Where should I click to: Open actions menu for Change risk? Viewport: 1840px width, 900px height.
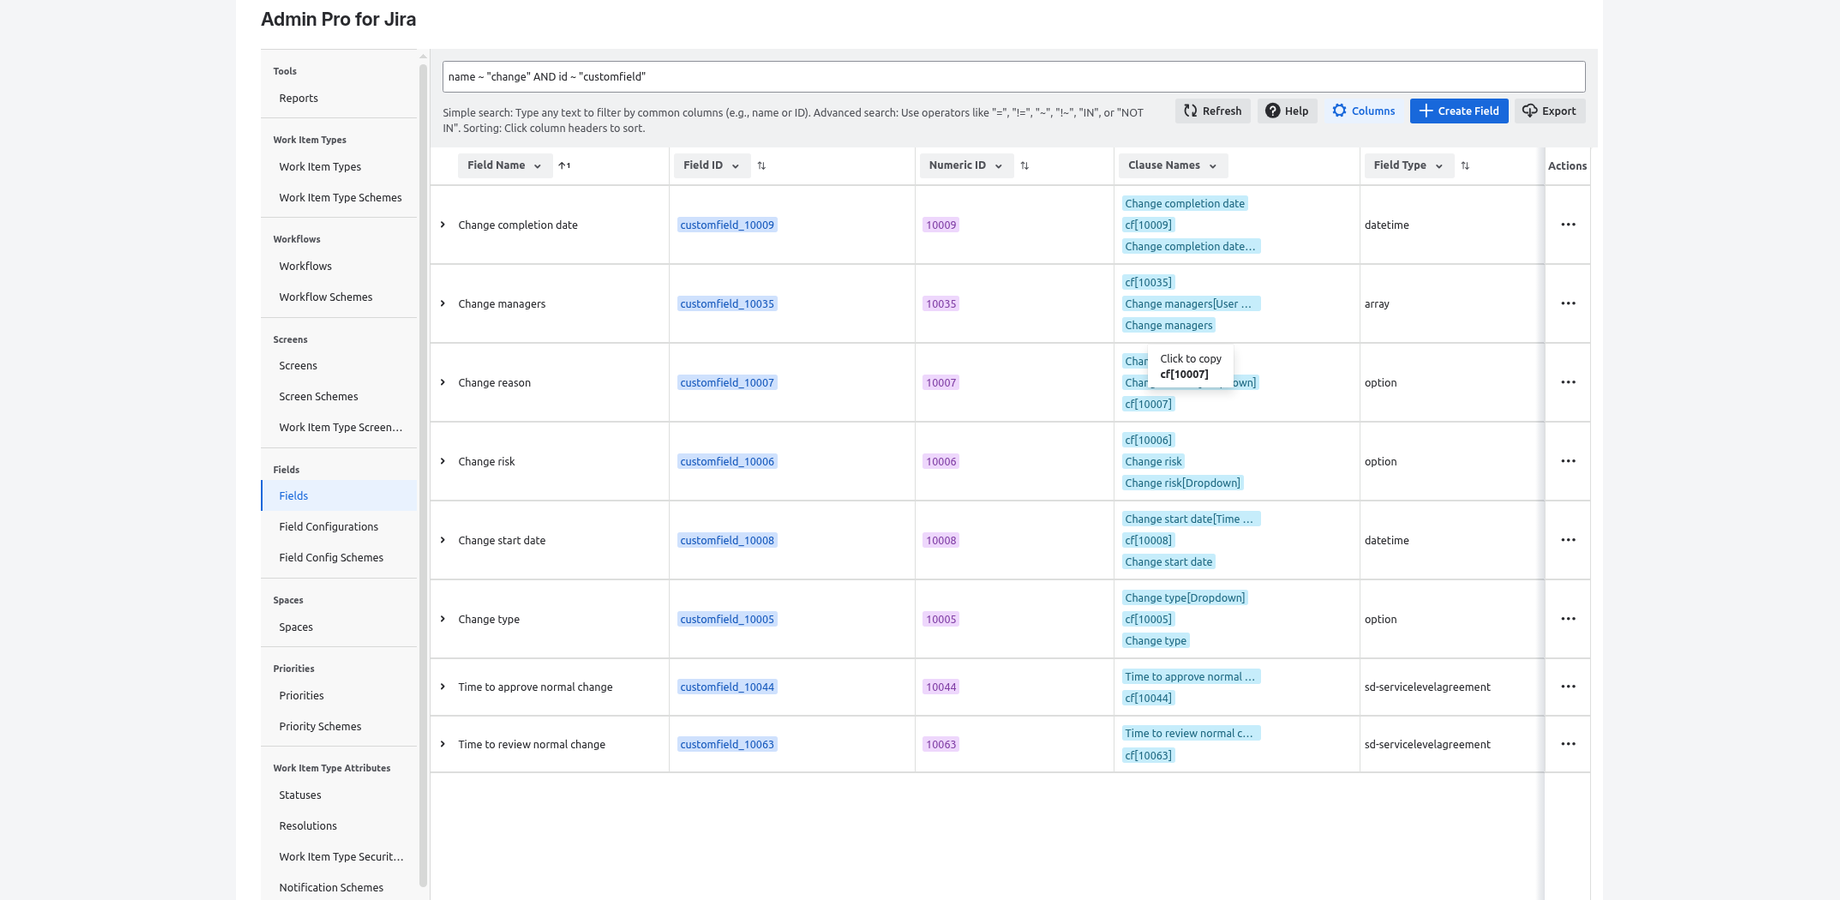click(1568, 462)
